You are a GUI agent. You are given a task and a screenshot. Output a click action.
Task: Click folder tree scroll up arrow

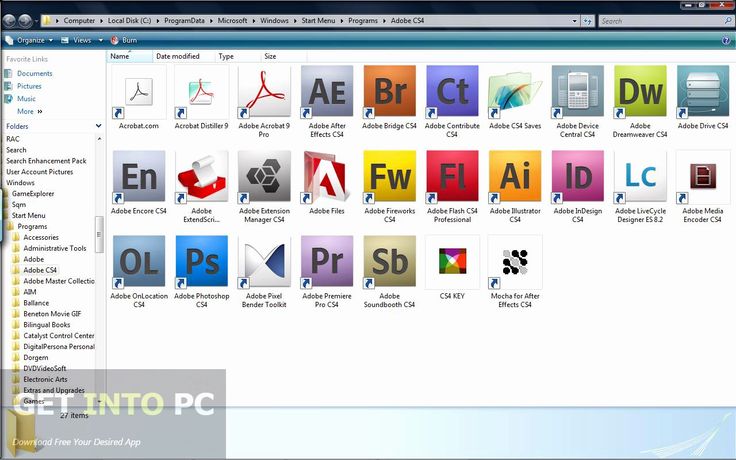click(x=99, y=139)
